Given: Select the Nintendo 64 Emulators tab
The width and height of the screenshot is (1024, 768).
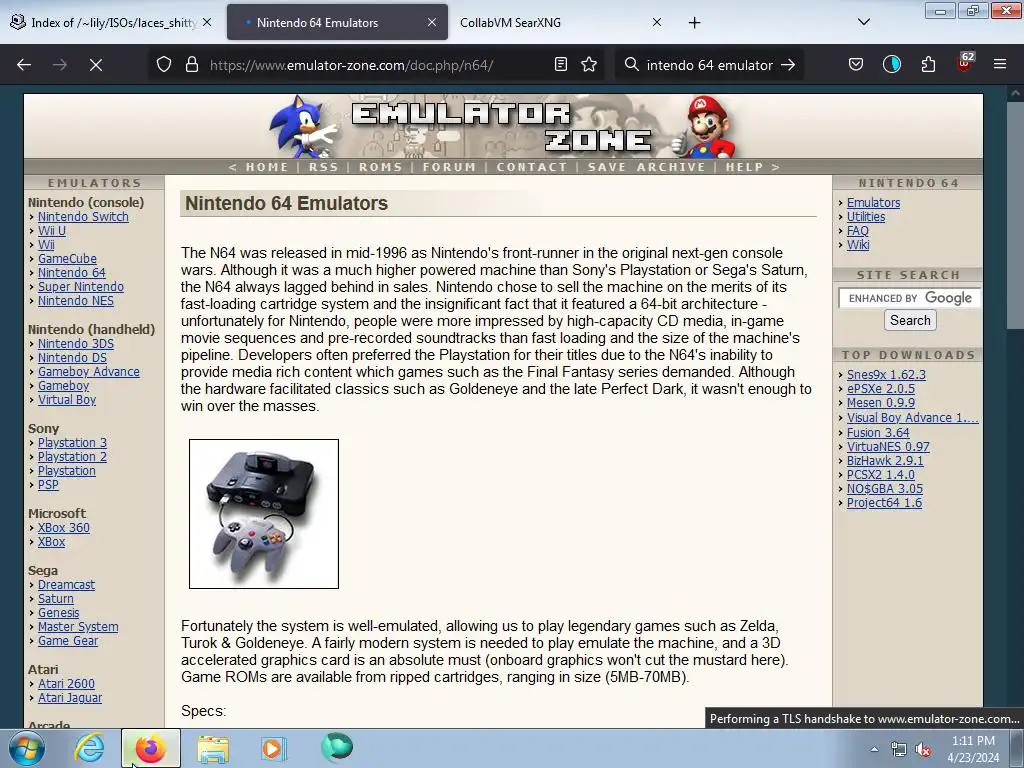Looking at the screenshot, I should point(338,23).
